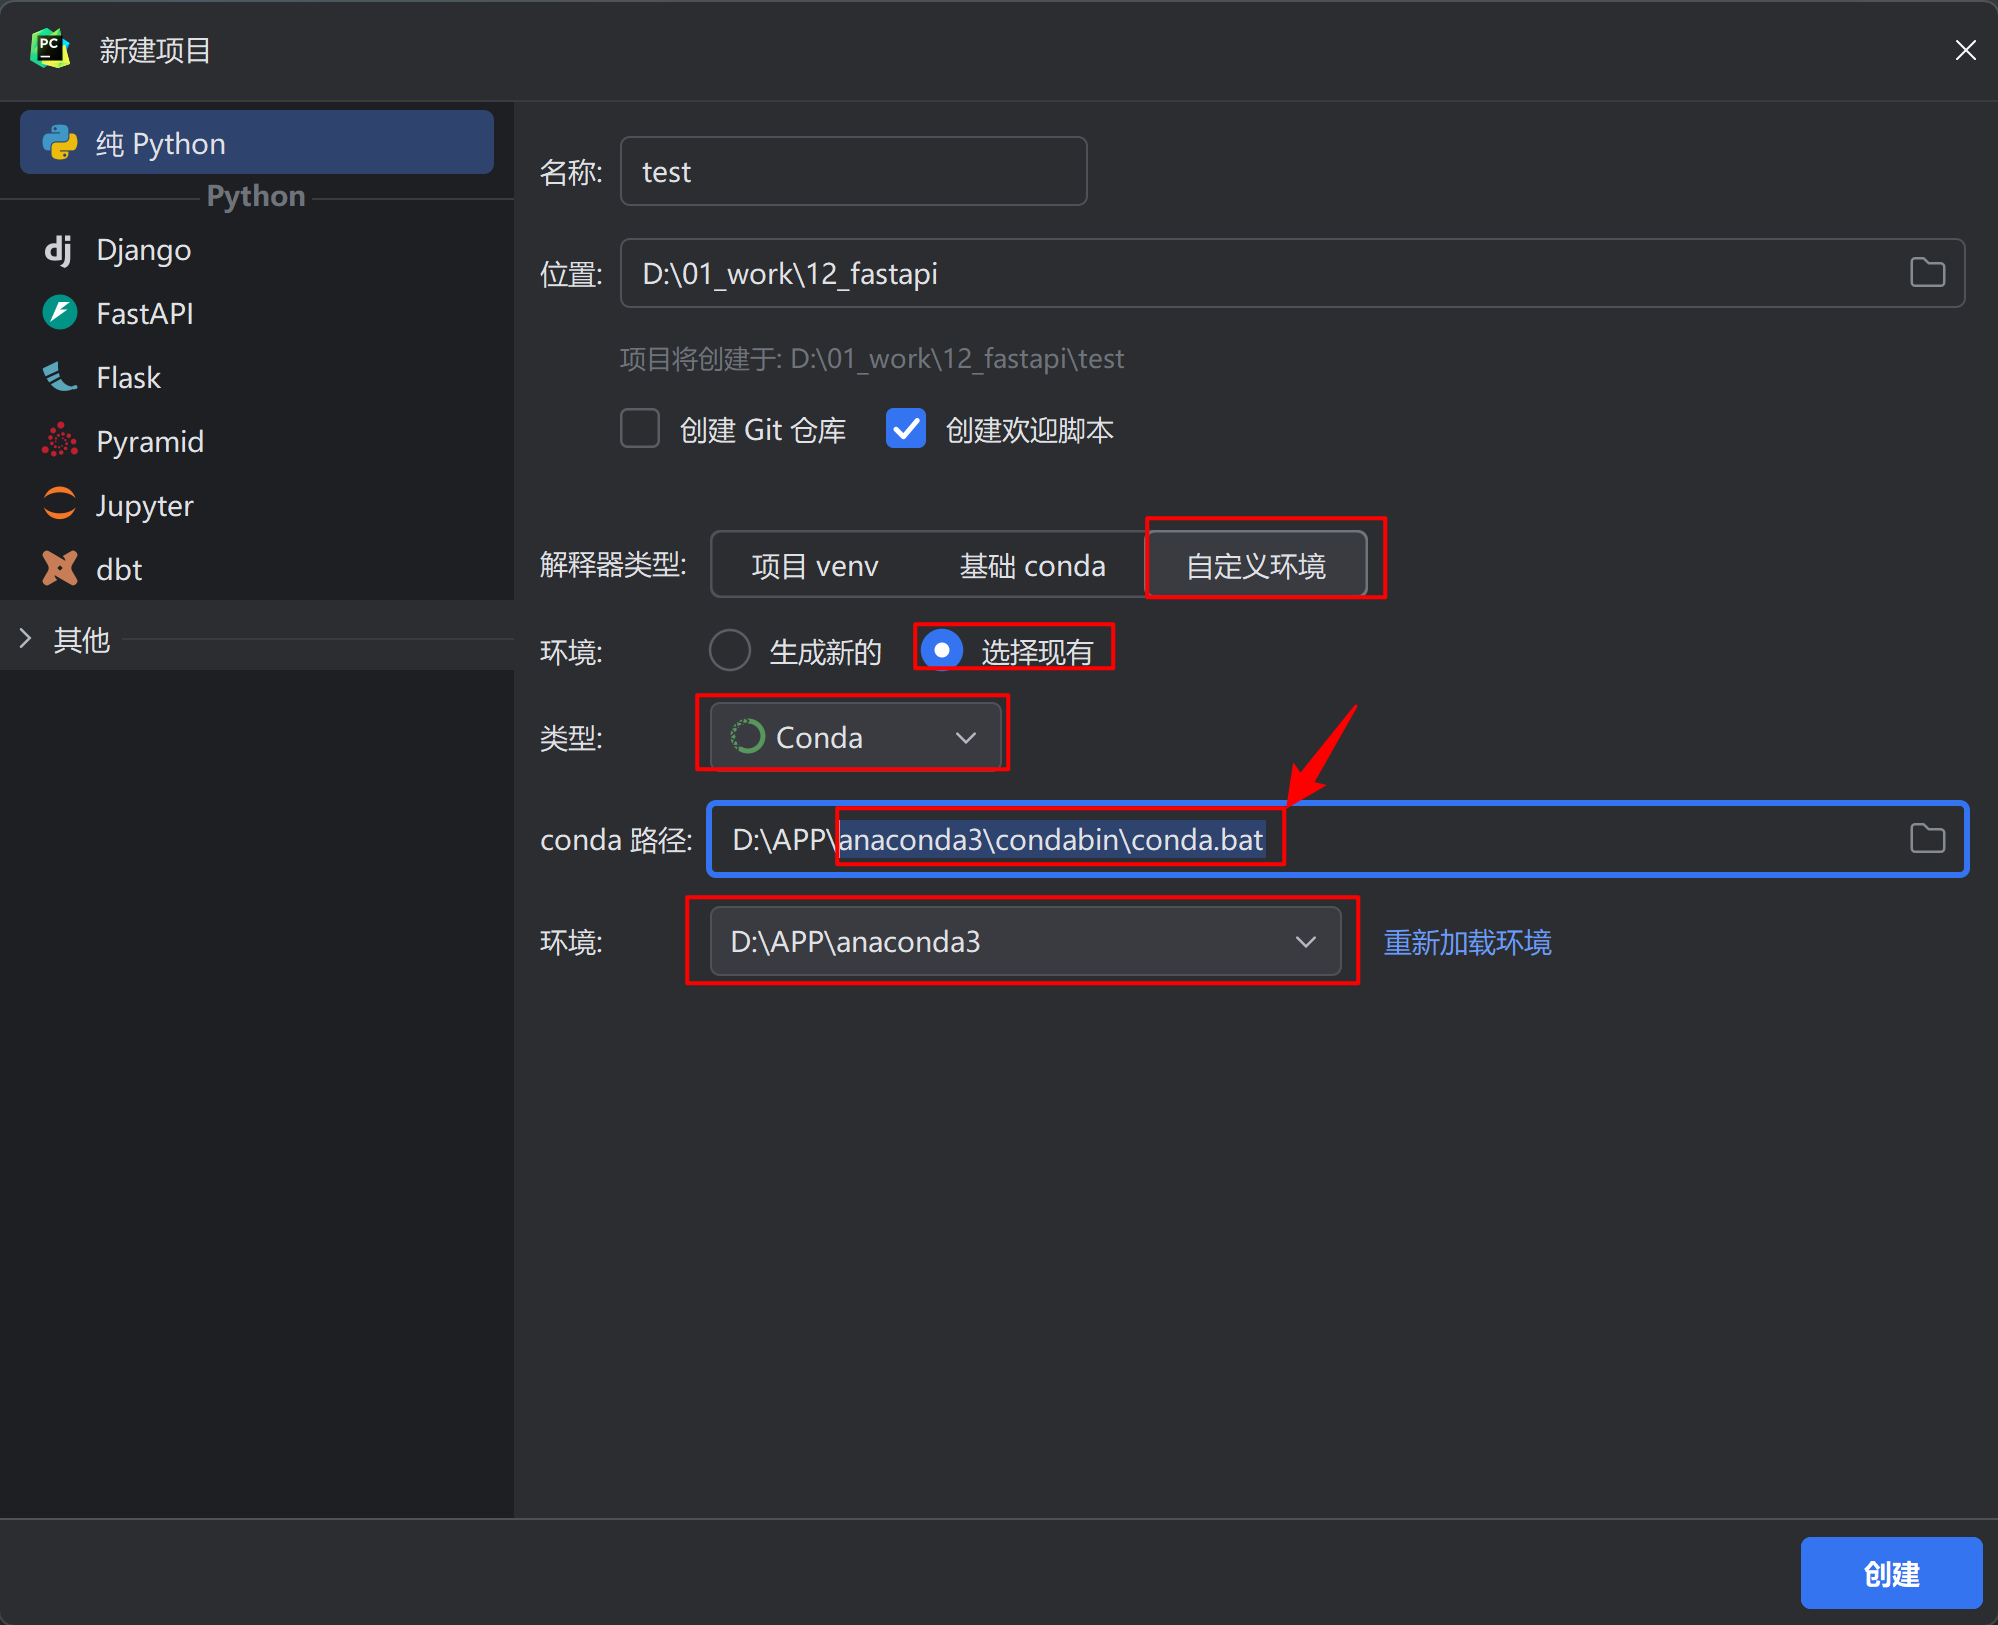Select the Django project type
Screen dimensions: 1998x1625
click(143, 249)
